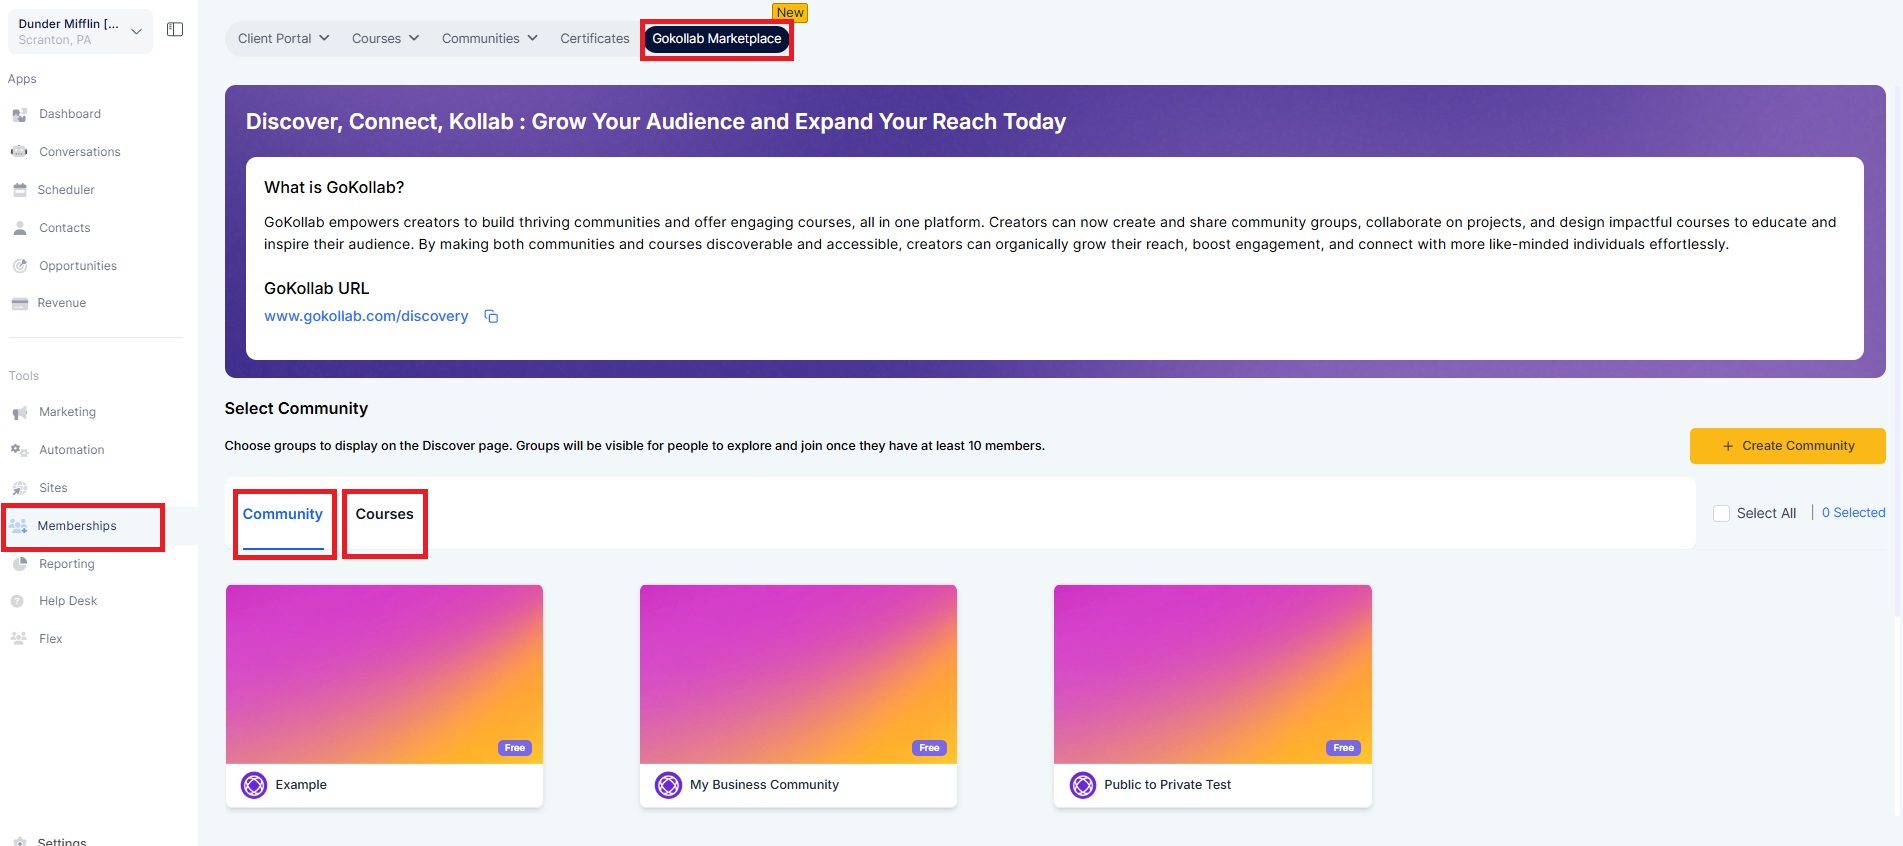This screenshot has width=1903, height=846.
Task: Click the What is GoKollab? heading
Action: pos(334,188)
